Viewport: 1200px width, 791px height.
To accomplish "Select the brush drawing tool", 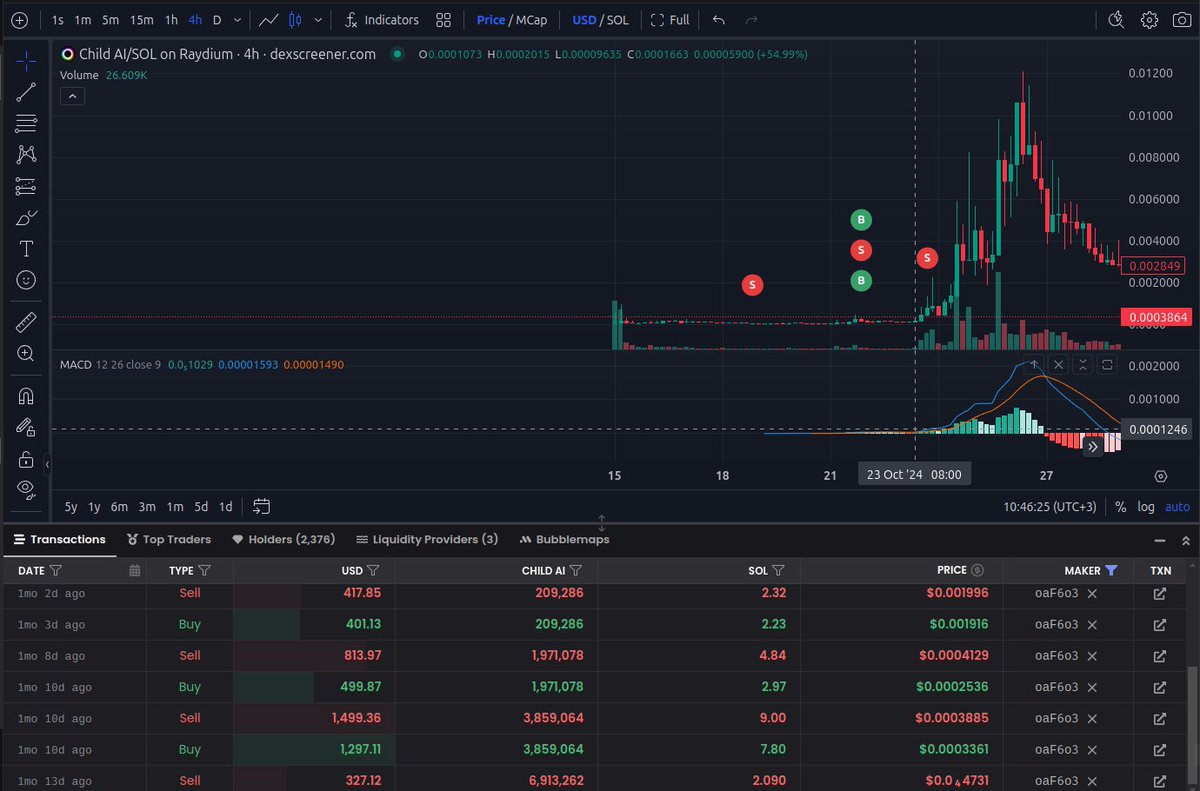I will (26, 217).
